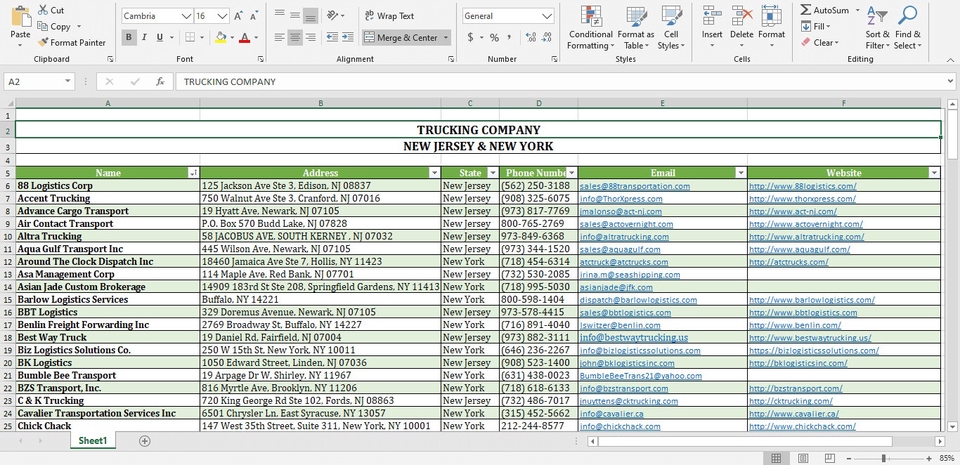Click the AutoSum sigma icon
The width and height of the screenshot is (960, 465).
[x=806, y=10]
